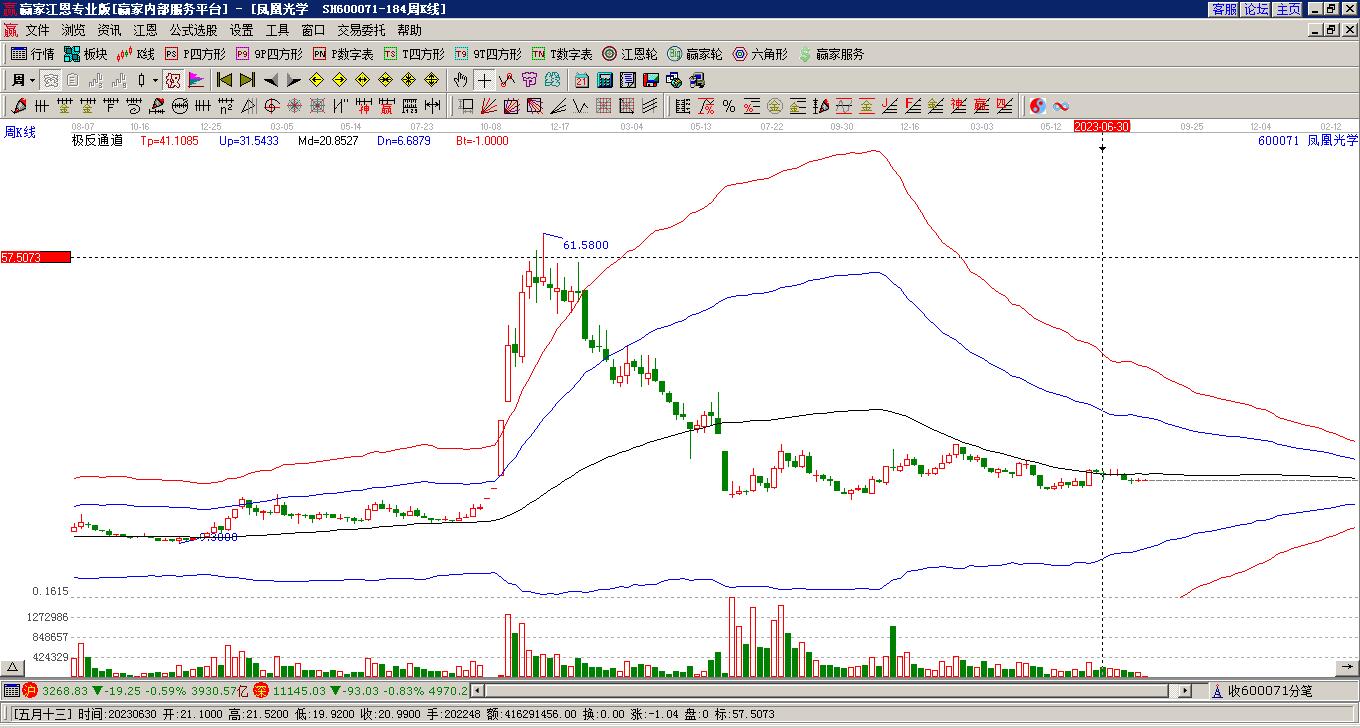Viewport: 1360px width, 728px height.
Task: Expand the candlestick style dropdown arrow
Action: [155, 80]
